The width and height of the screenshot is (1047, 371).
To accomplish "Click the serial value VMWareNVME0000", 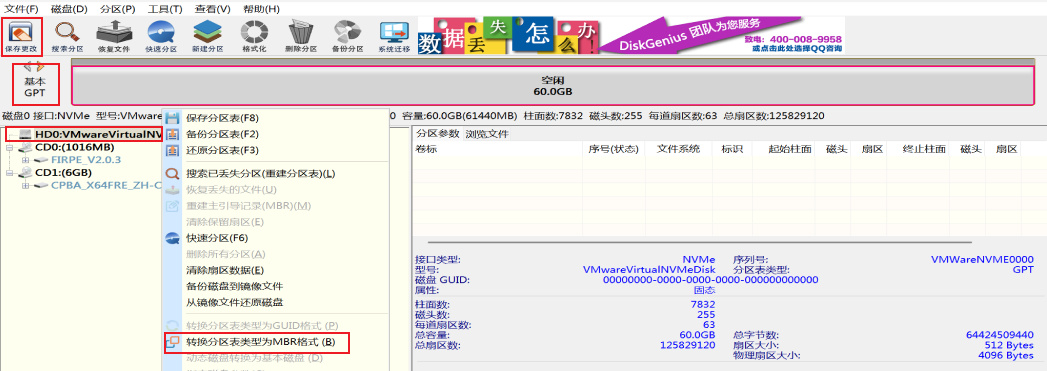I will 982,259.
